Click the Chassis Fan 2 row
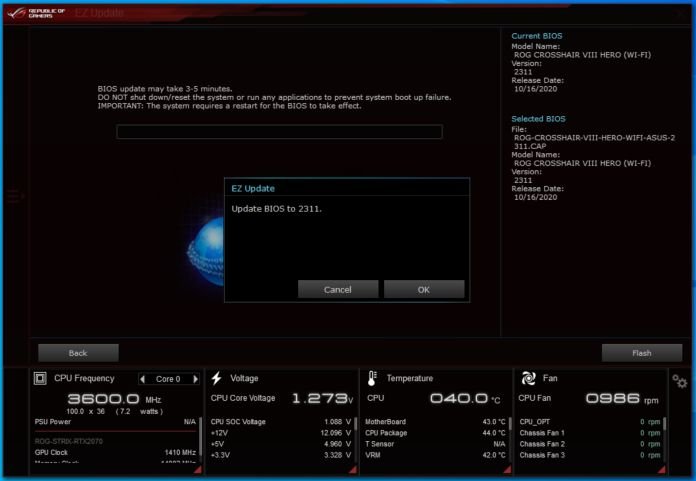Image resolution: width=696 pixels, height=481 pixels. click(590, 444)
